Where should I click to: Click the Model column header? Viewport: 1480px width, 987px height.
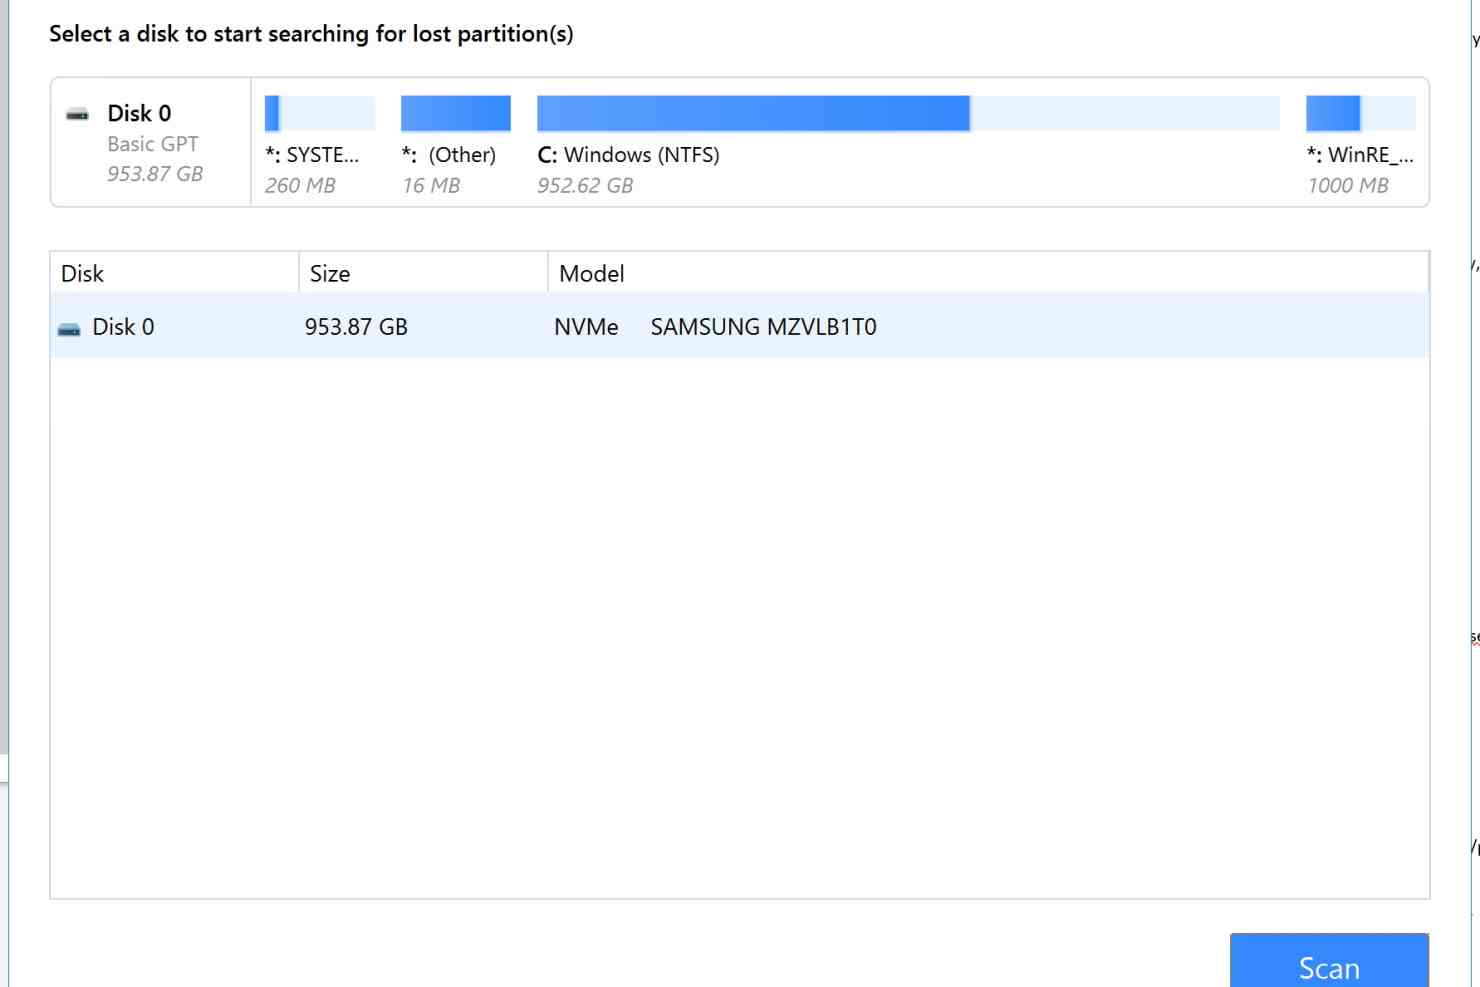(x=988, y=273)
